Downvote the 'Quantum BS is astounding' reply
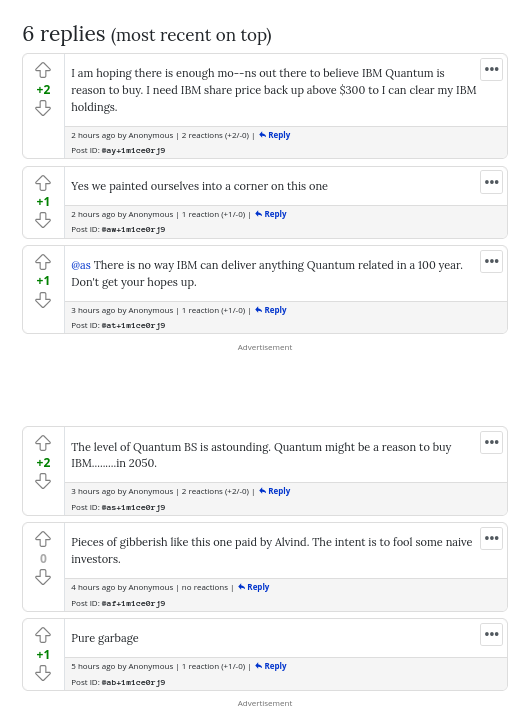This screenshot has width=528, height=722. (43, 481)
